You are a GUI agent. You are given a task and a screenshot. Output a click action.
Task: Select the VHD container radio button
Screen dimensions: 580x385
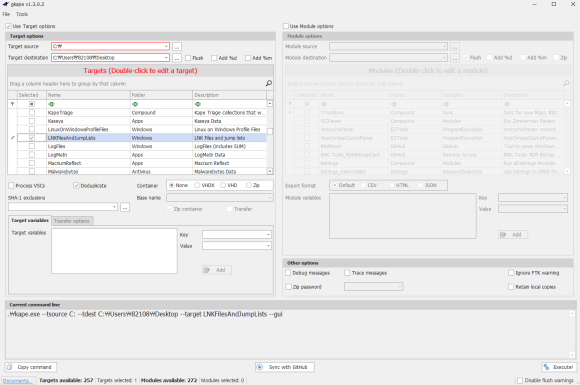pyautogui.click(x=223, y=185)
